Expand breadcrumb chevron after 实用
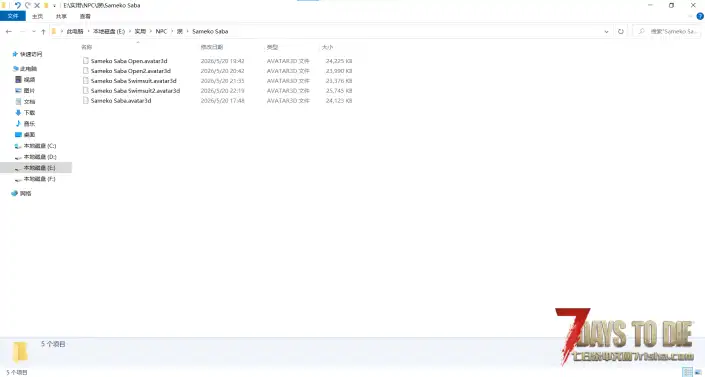 click(x=151, y=31)
